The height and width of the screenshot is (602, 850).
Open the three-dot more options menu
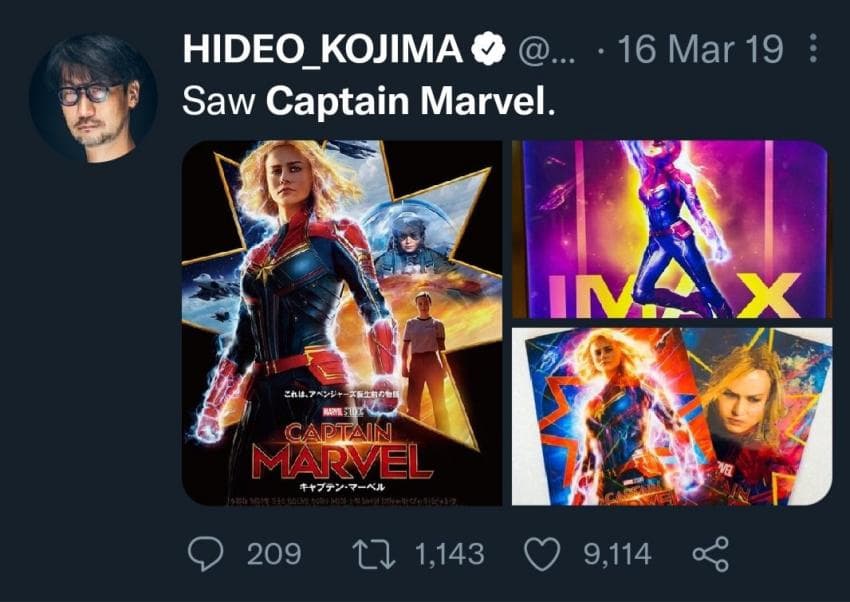coord(813,49)
